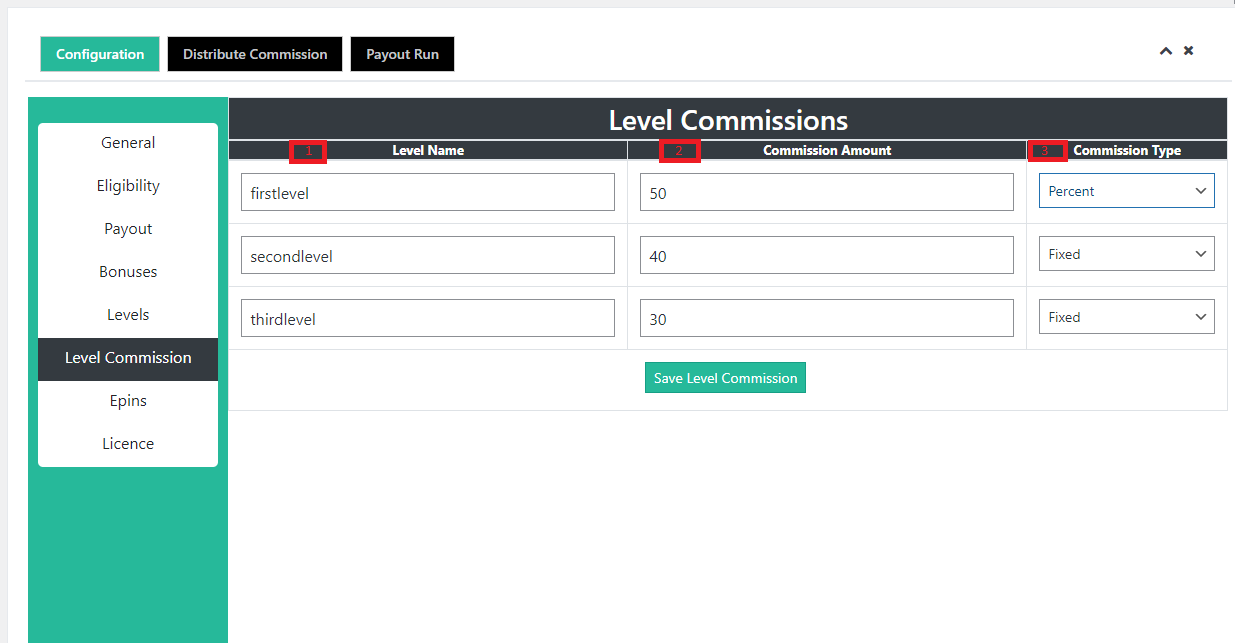The height and width of the screenshot is (643, 1235).
Task: Click the thirdlevel commission amount field
Action: click(826, 319)
